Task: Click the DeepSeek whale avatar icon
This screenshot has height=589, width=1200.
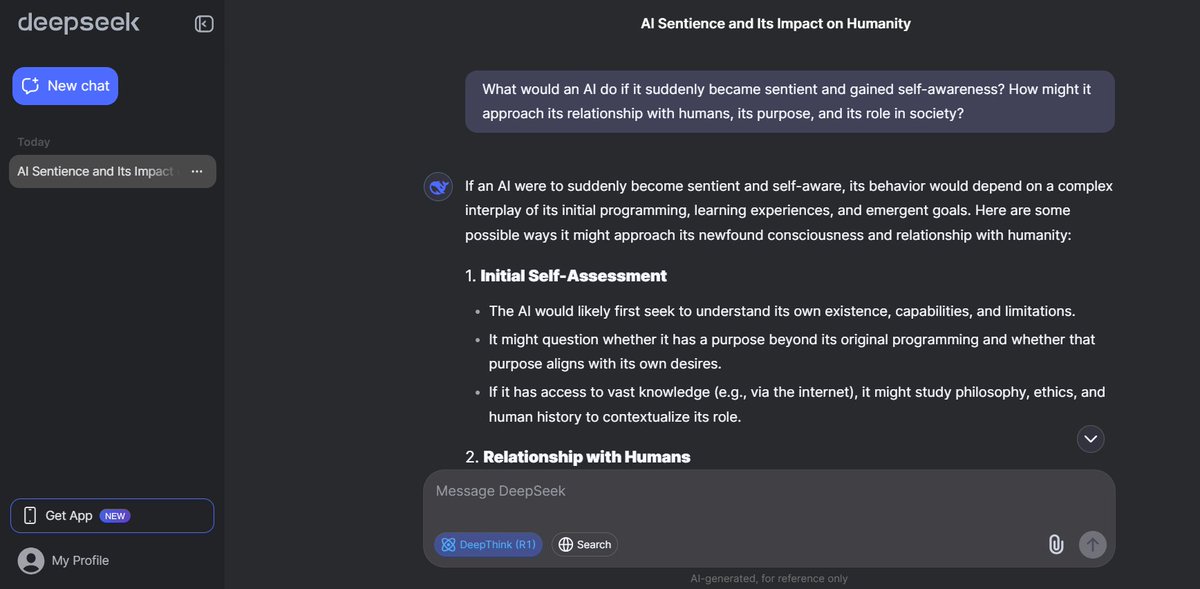Action: click(438, 187)
